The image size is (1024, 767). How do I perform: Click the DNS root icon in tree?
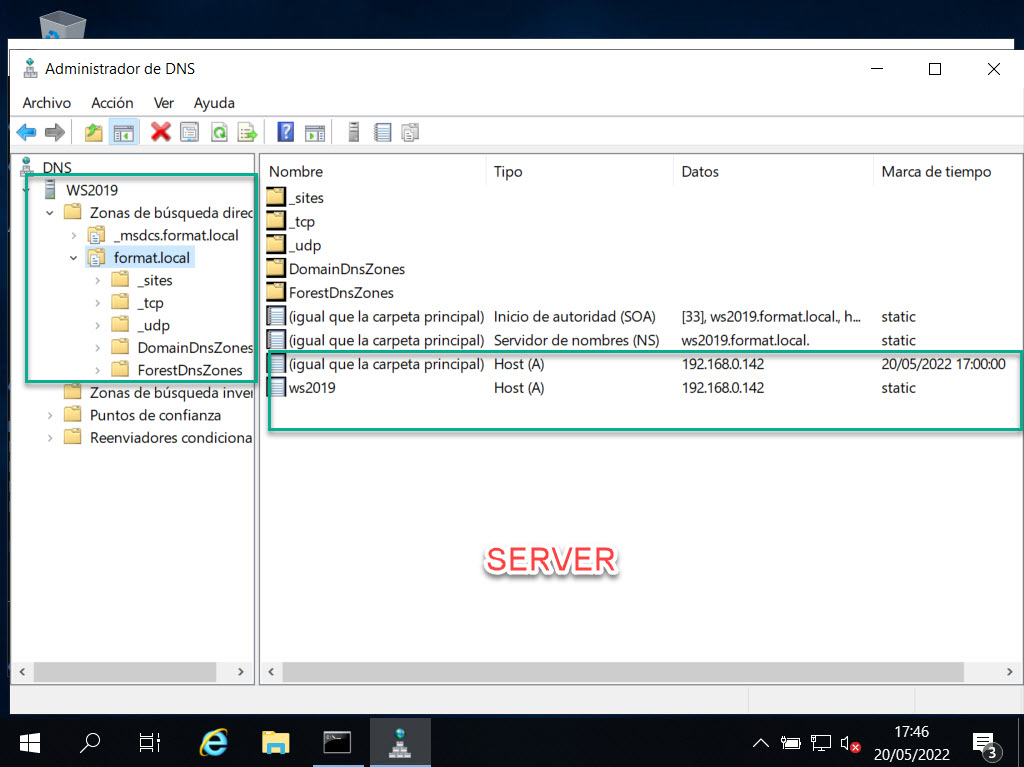[x=27, y=166]
